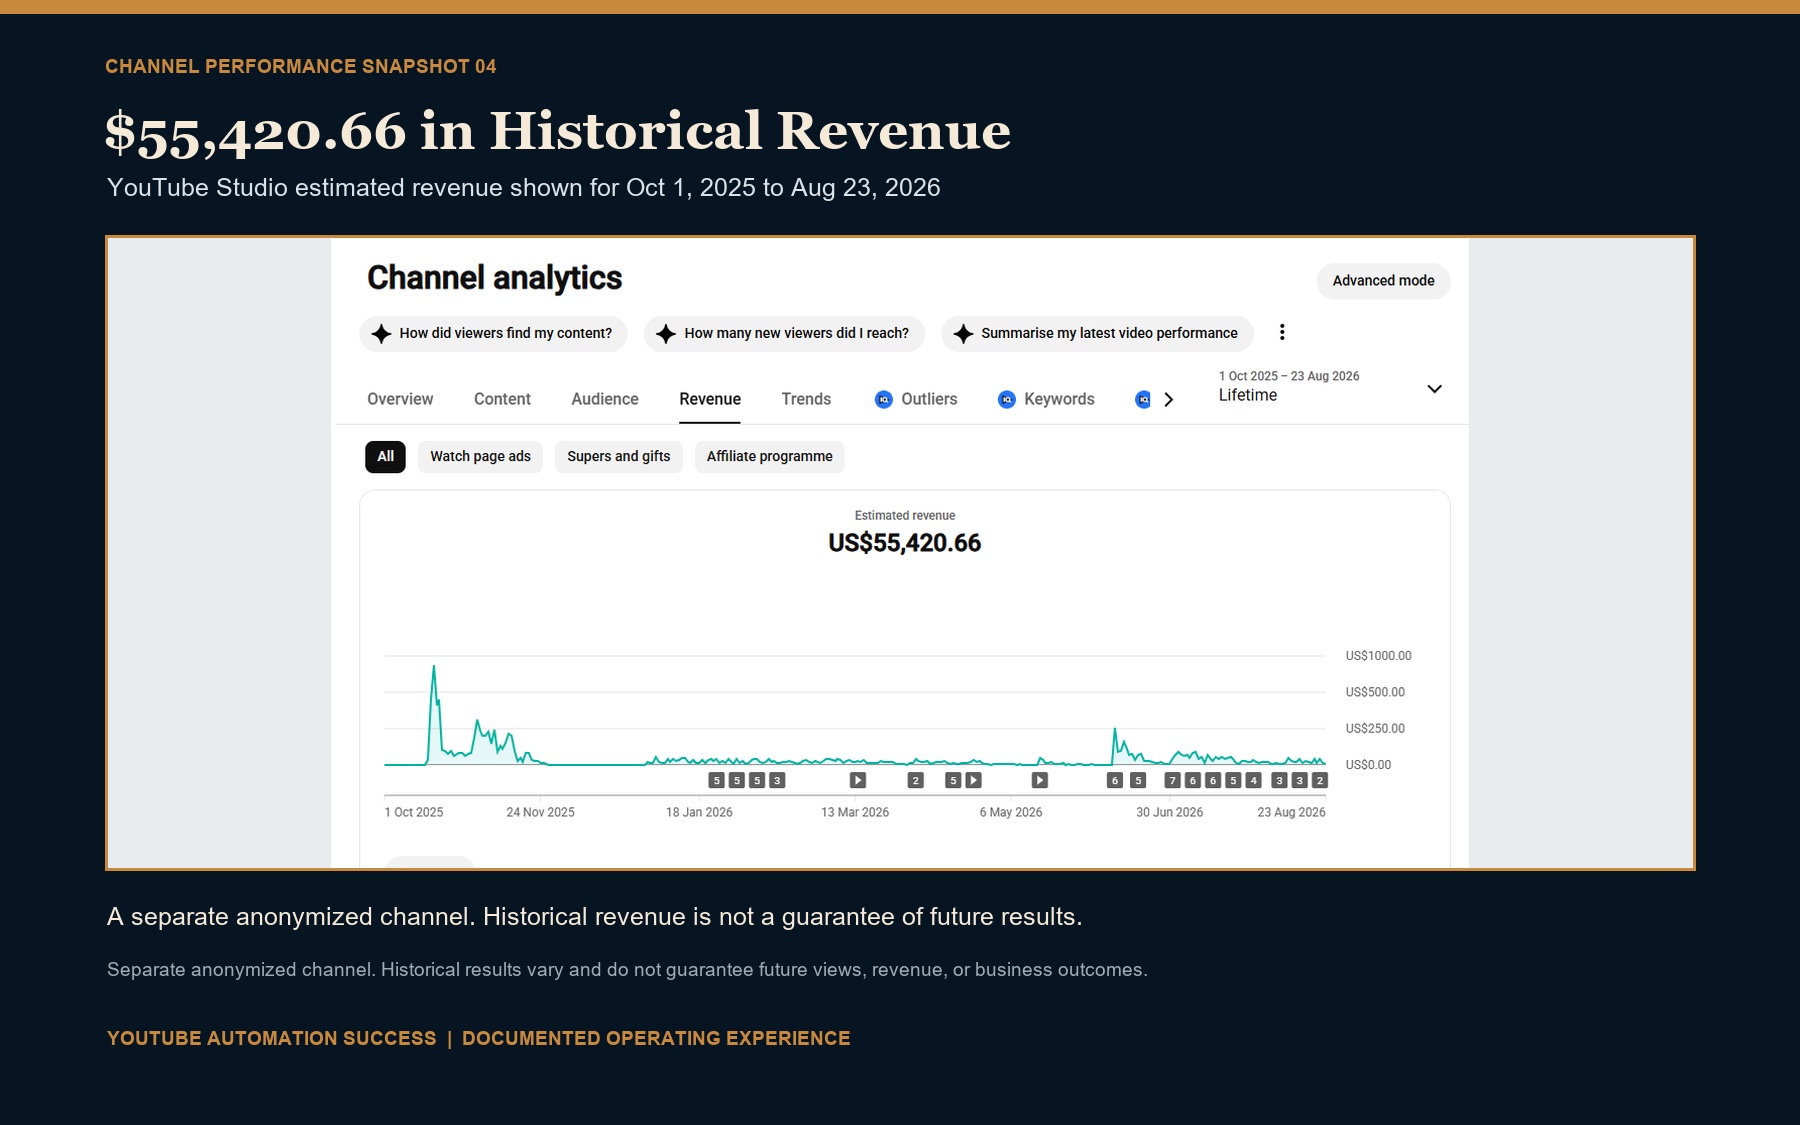
Task: Click the '6 May 2026' axis date
Action: coord(1011,812)
